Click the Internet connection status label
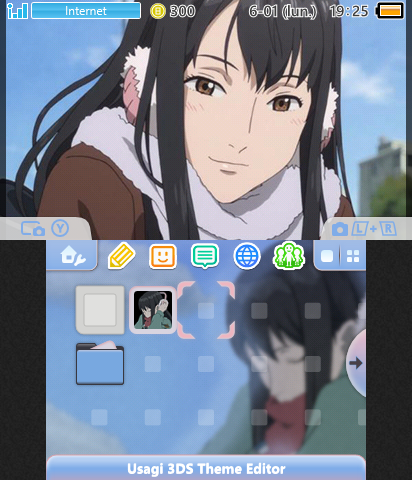Image resolution: width=412 pixels, height=480 pixels. point(86,11)
